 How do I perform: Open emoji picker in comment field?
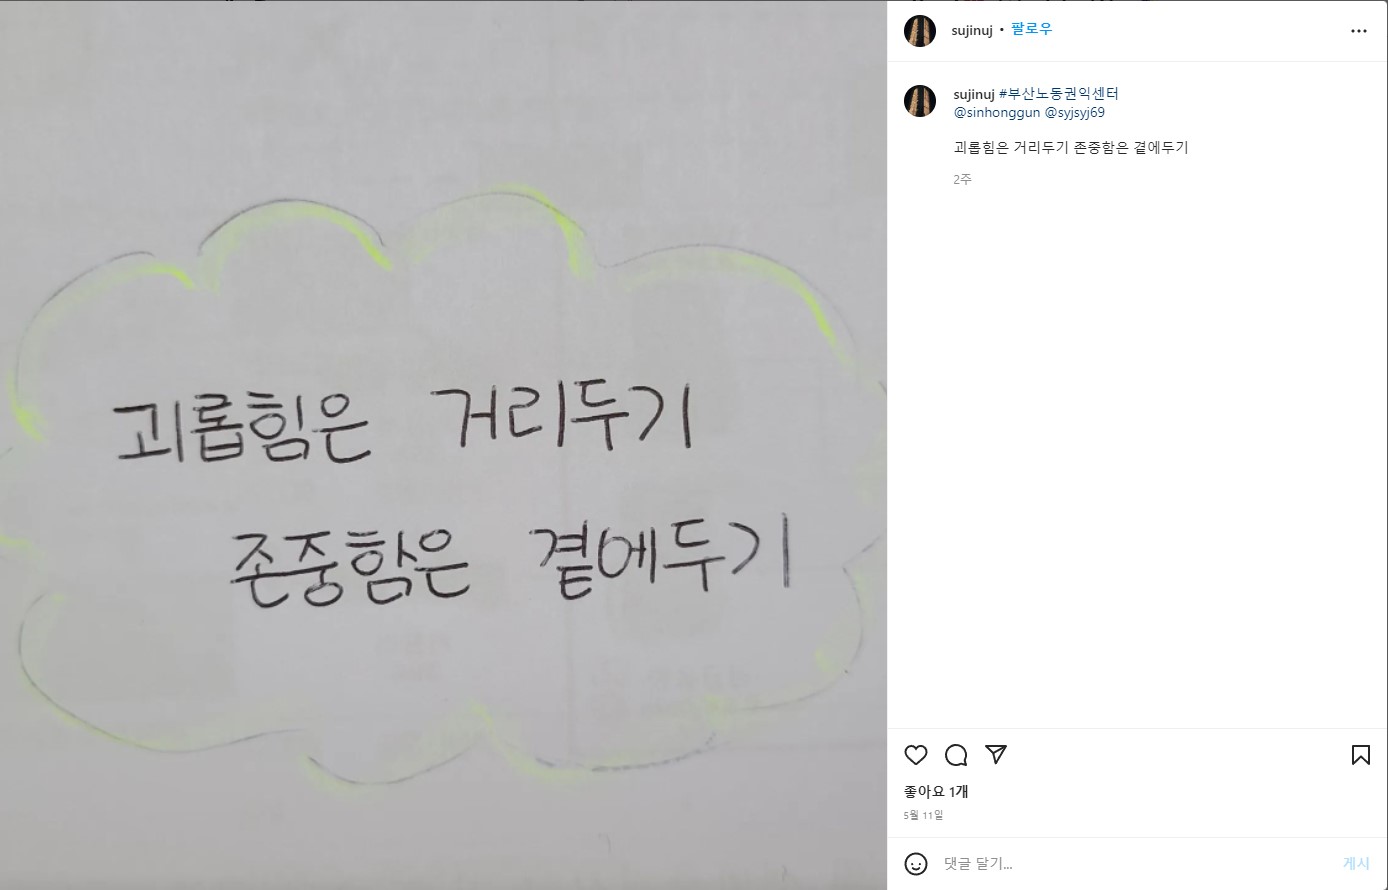tap(916, 863)
